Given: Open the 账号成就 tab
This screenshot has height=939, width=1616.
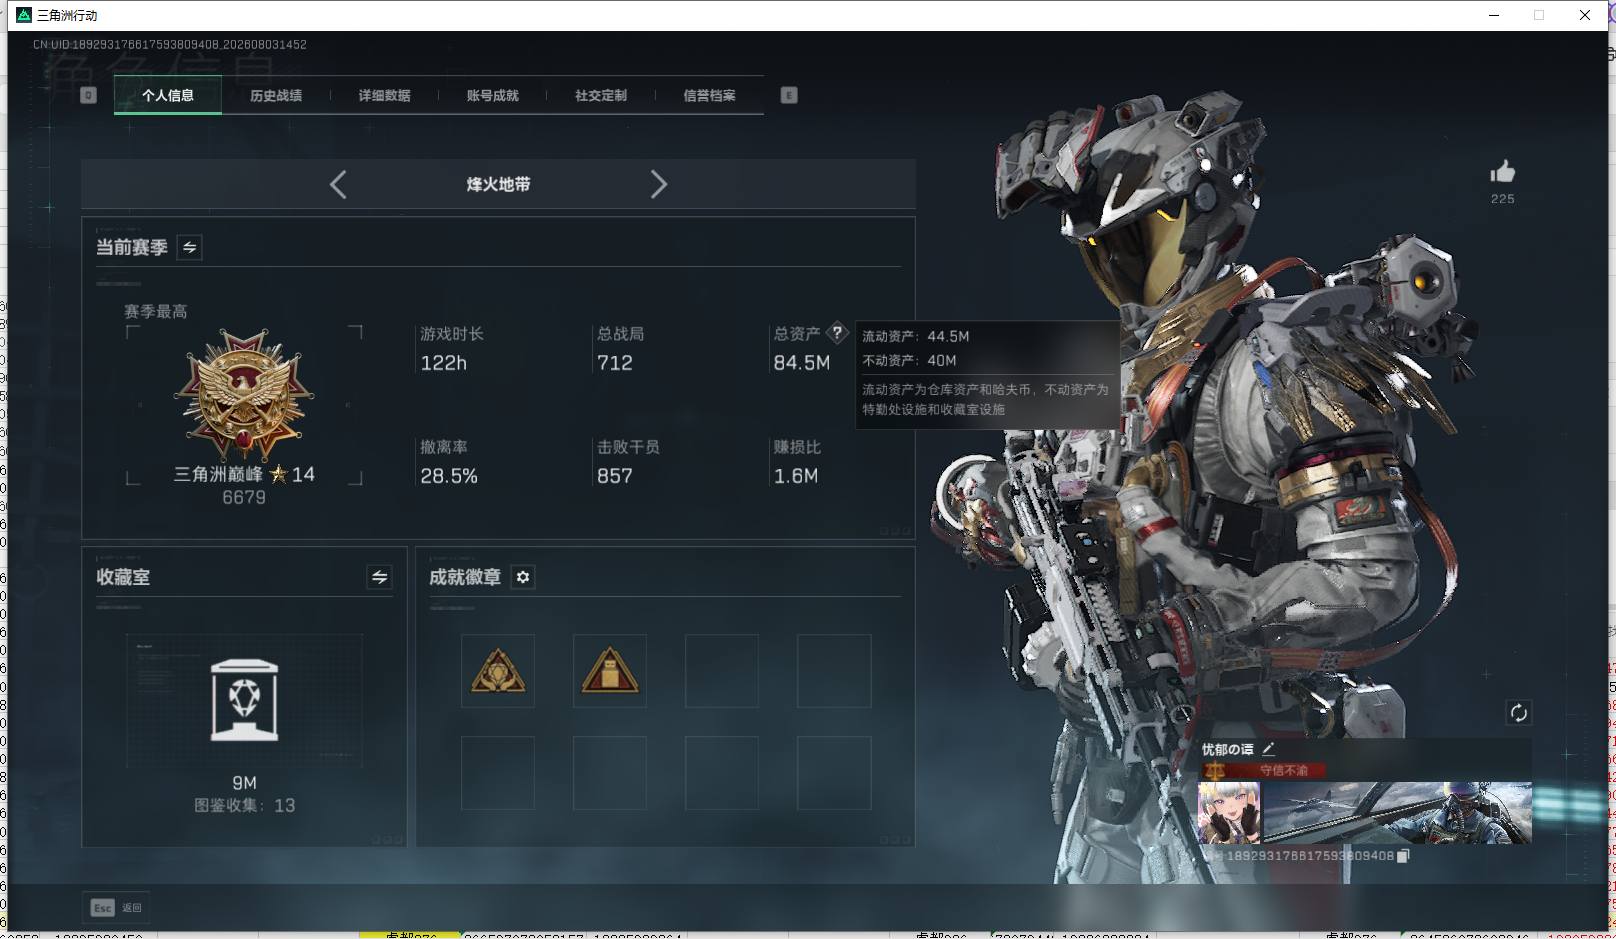Looking at the screenshot, I should pos(493,95).
